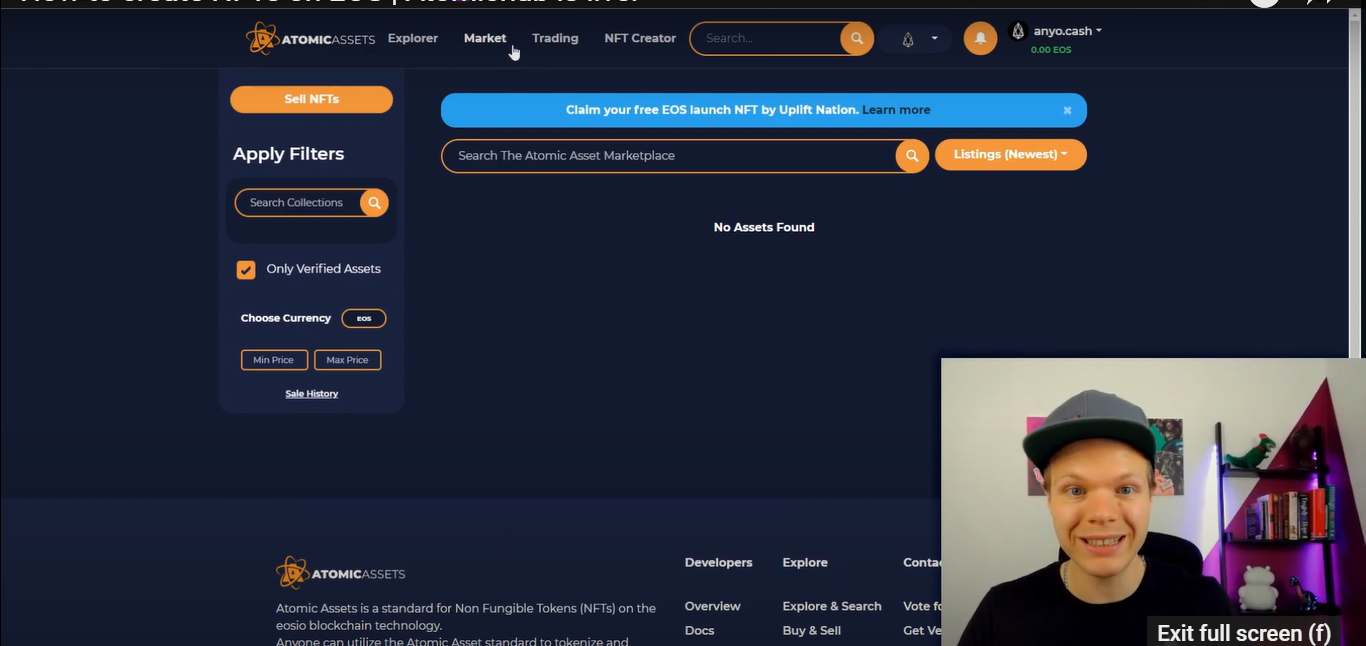Viewport: 1366px width, 646px height.
Task: Open the Listings (Newest) sort dropdown
Action: (1011, 155)
